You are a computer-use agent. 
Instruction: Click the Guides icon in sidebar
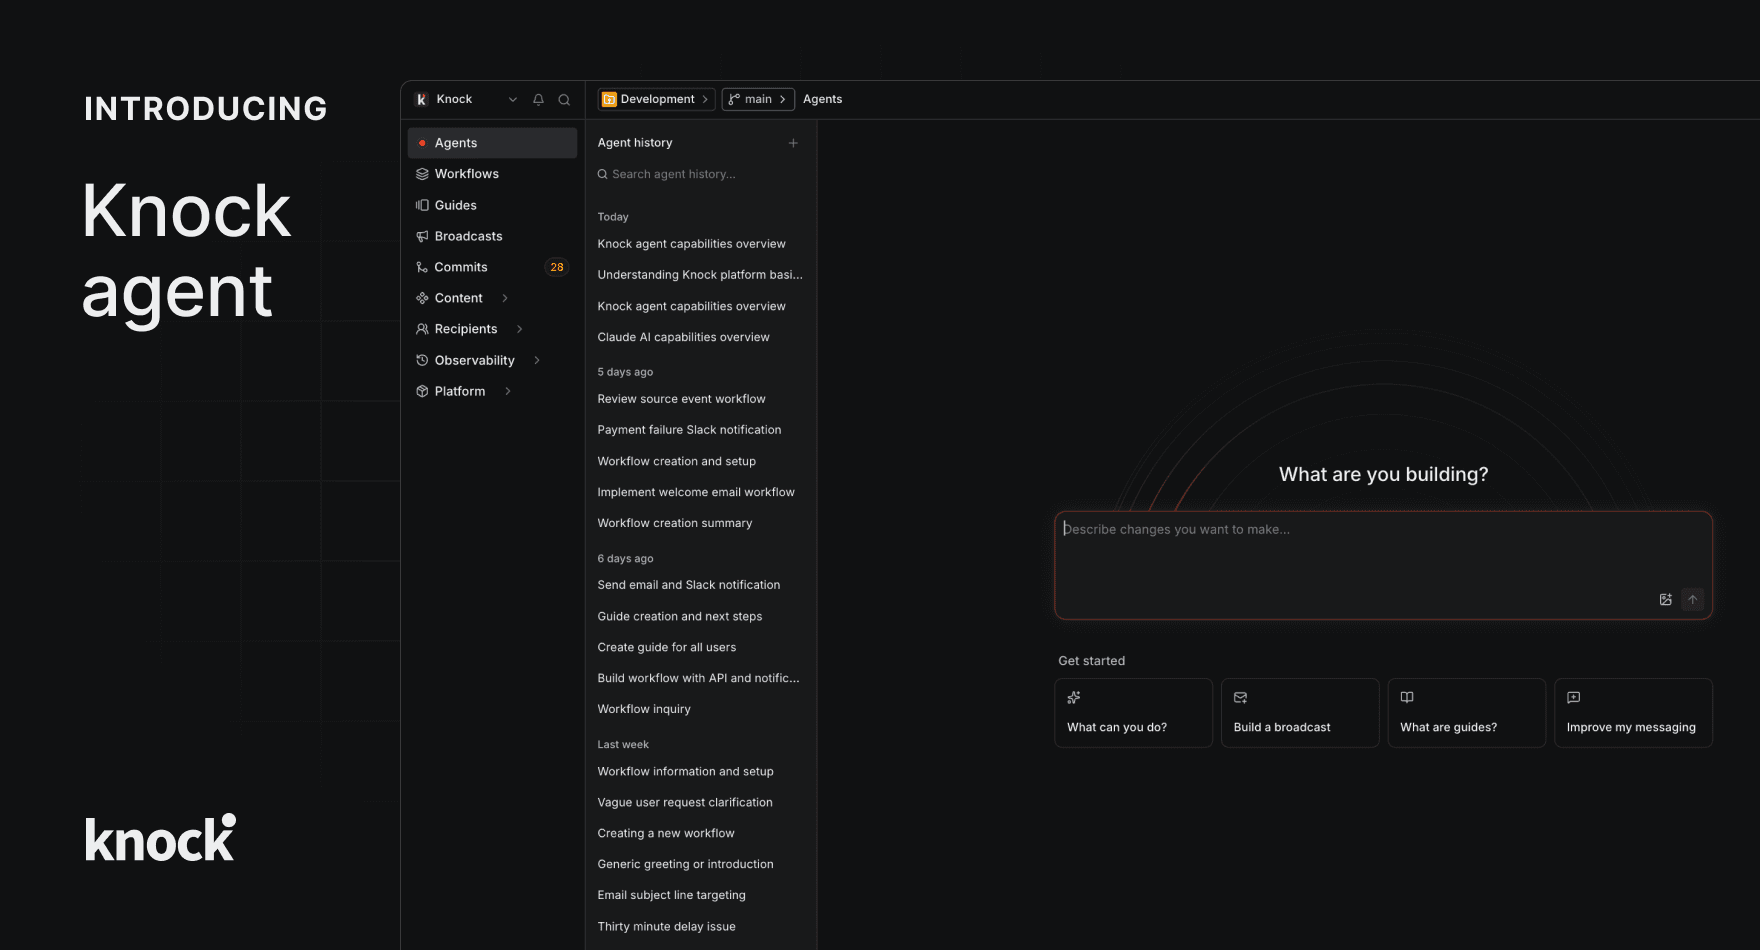pyautogui.click(x=422, y=205)
